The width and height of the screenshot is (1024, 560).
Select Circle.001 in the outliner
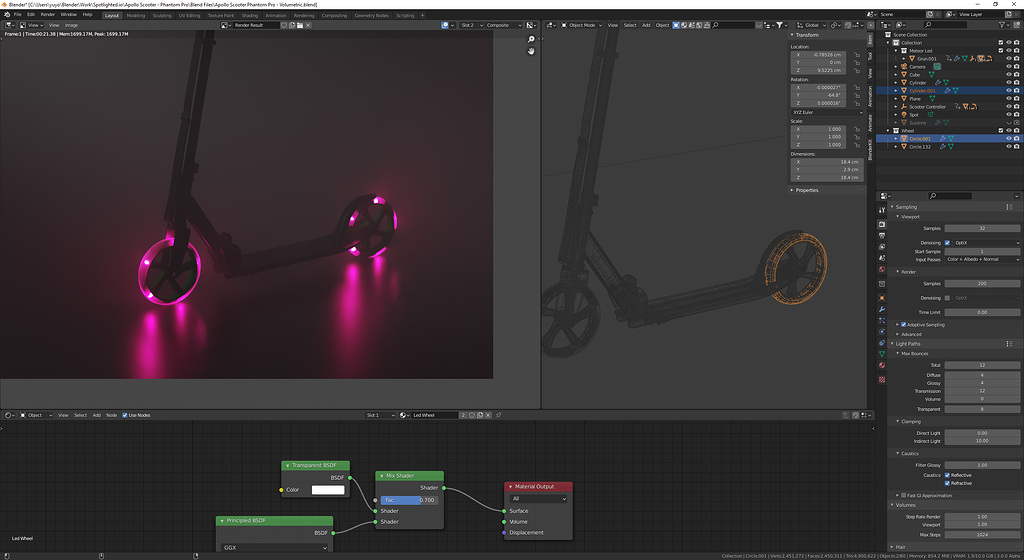pyautogui.click(x=920, y=138)
